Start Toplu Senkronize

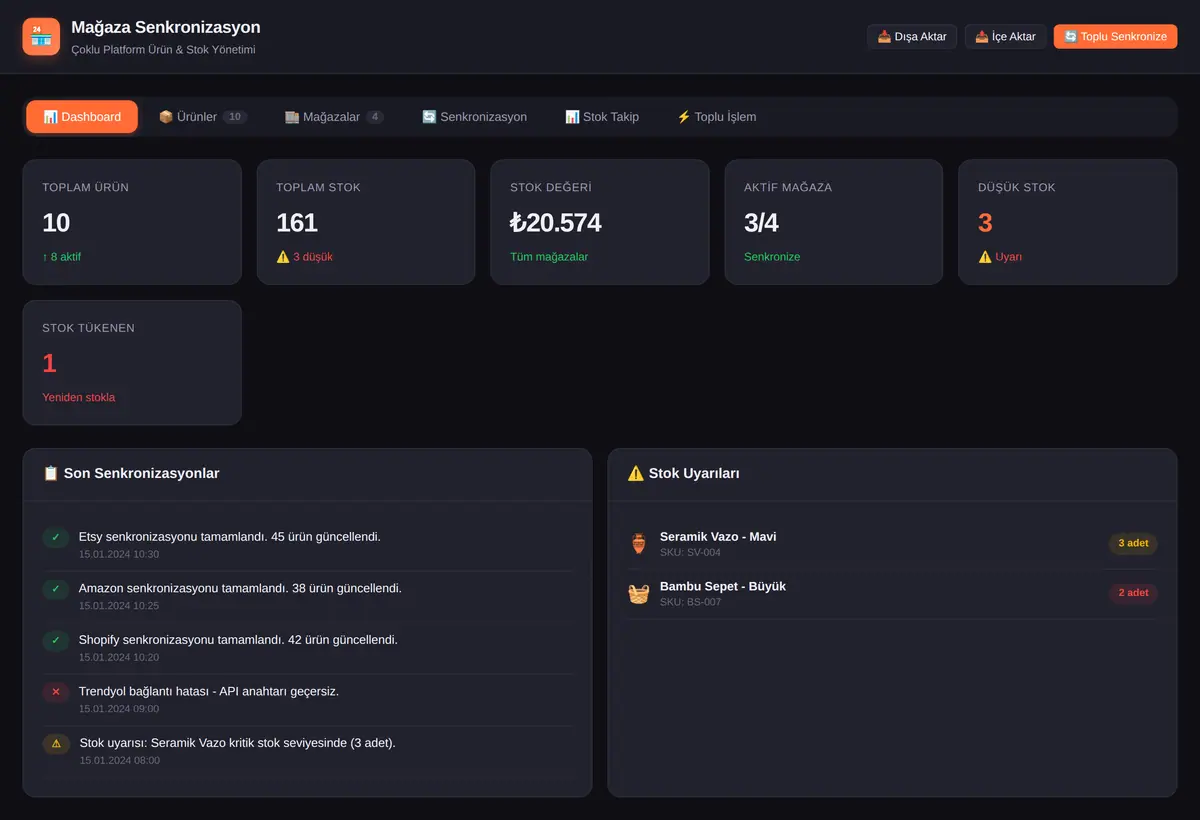(x=1115, y=37)
